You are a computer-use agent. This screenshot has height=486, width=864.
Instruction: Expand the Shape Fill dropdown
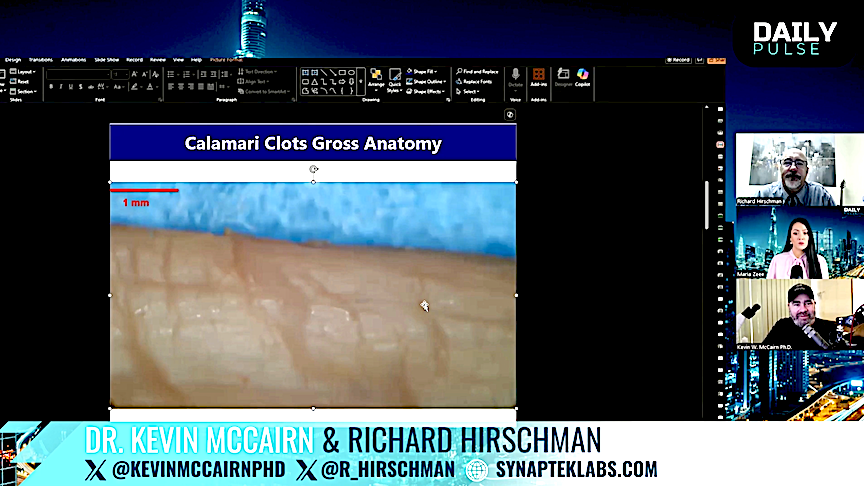click(425, 72)
